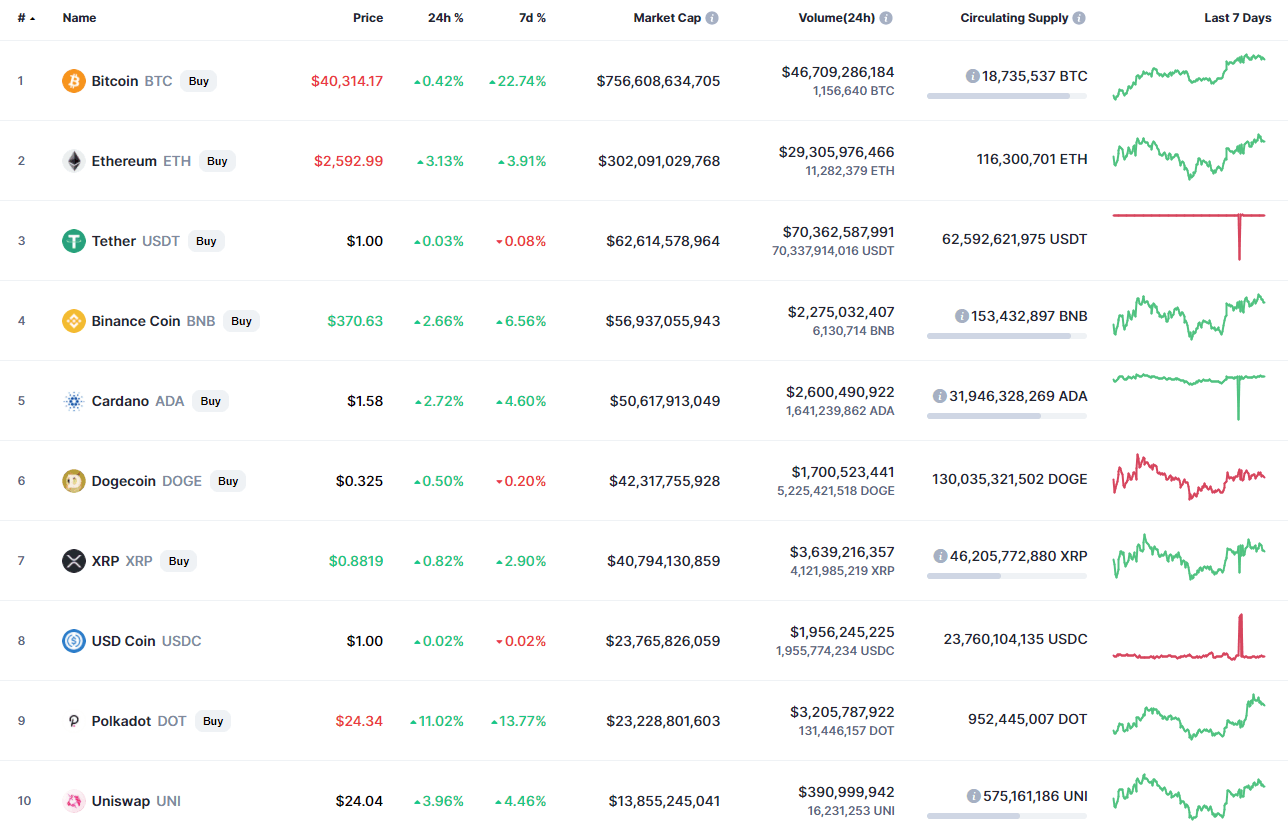This screenshot has height=830, width=1288.
Task: Click the Circulating Supply header info icon
Action: (x=1079, y=18)
